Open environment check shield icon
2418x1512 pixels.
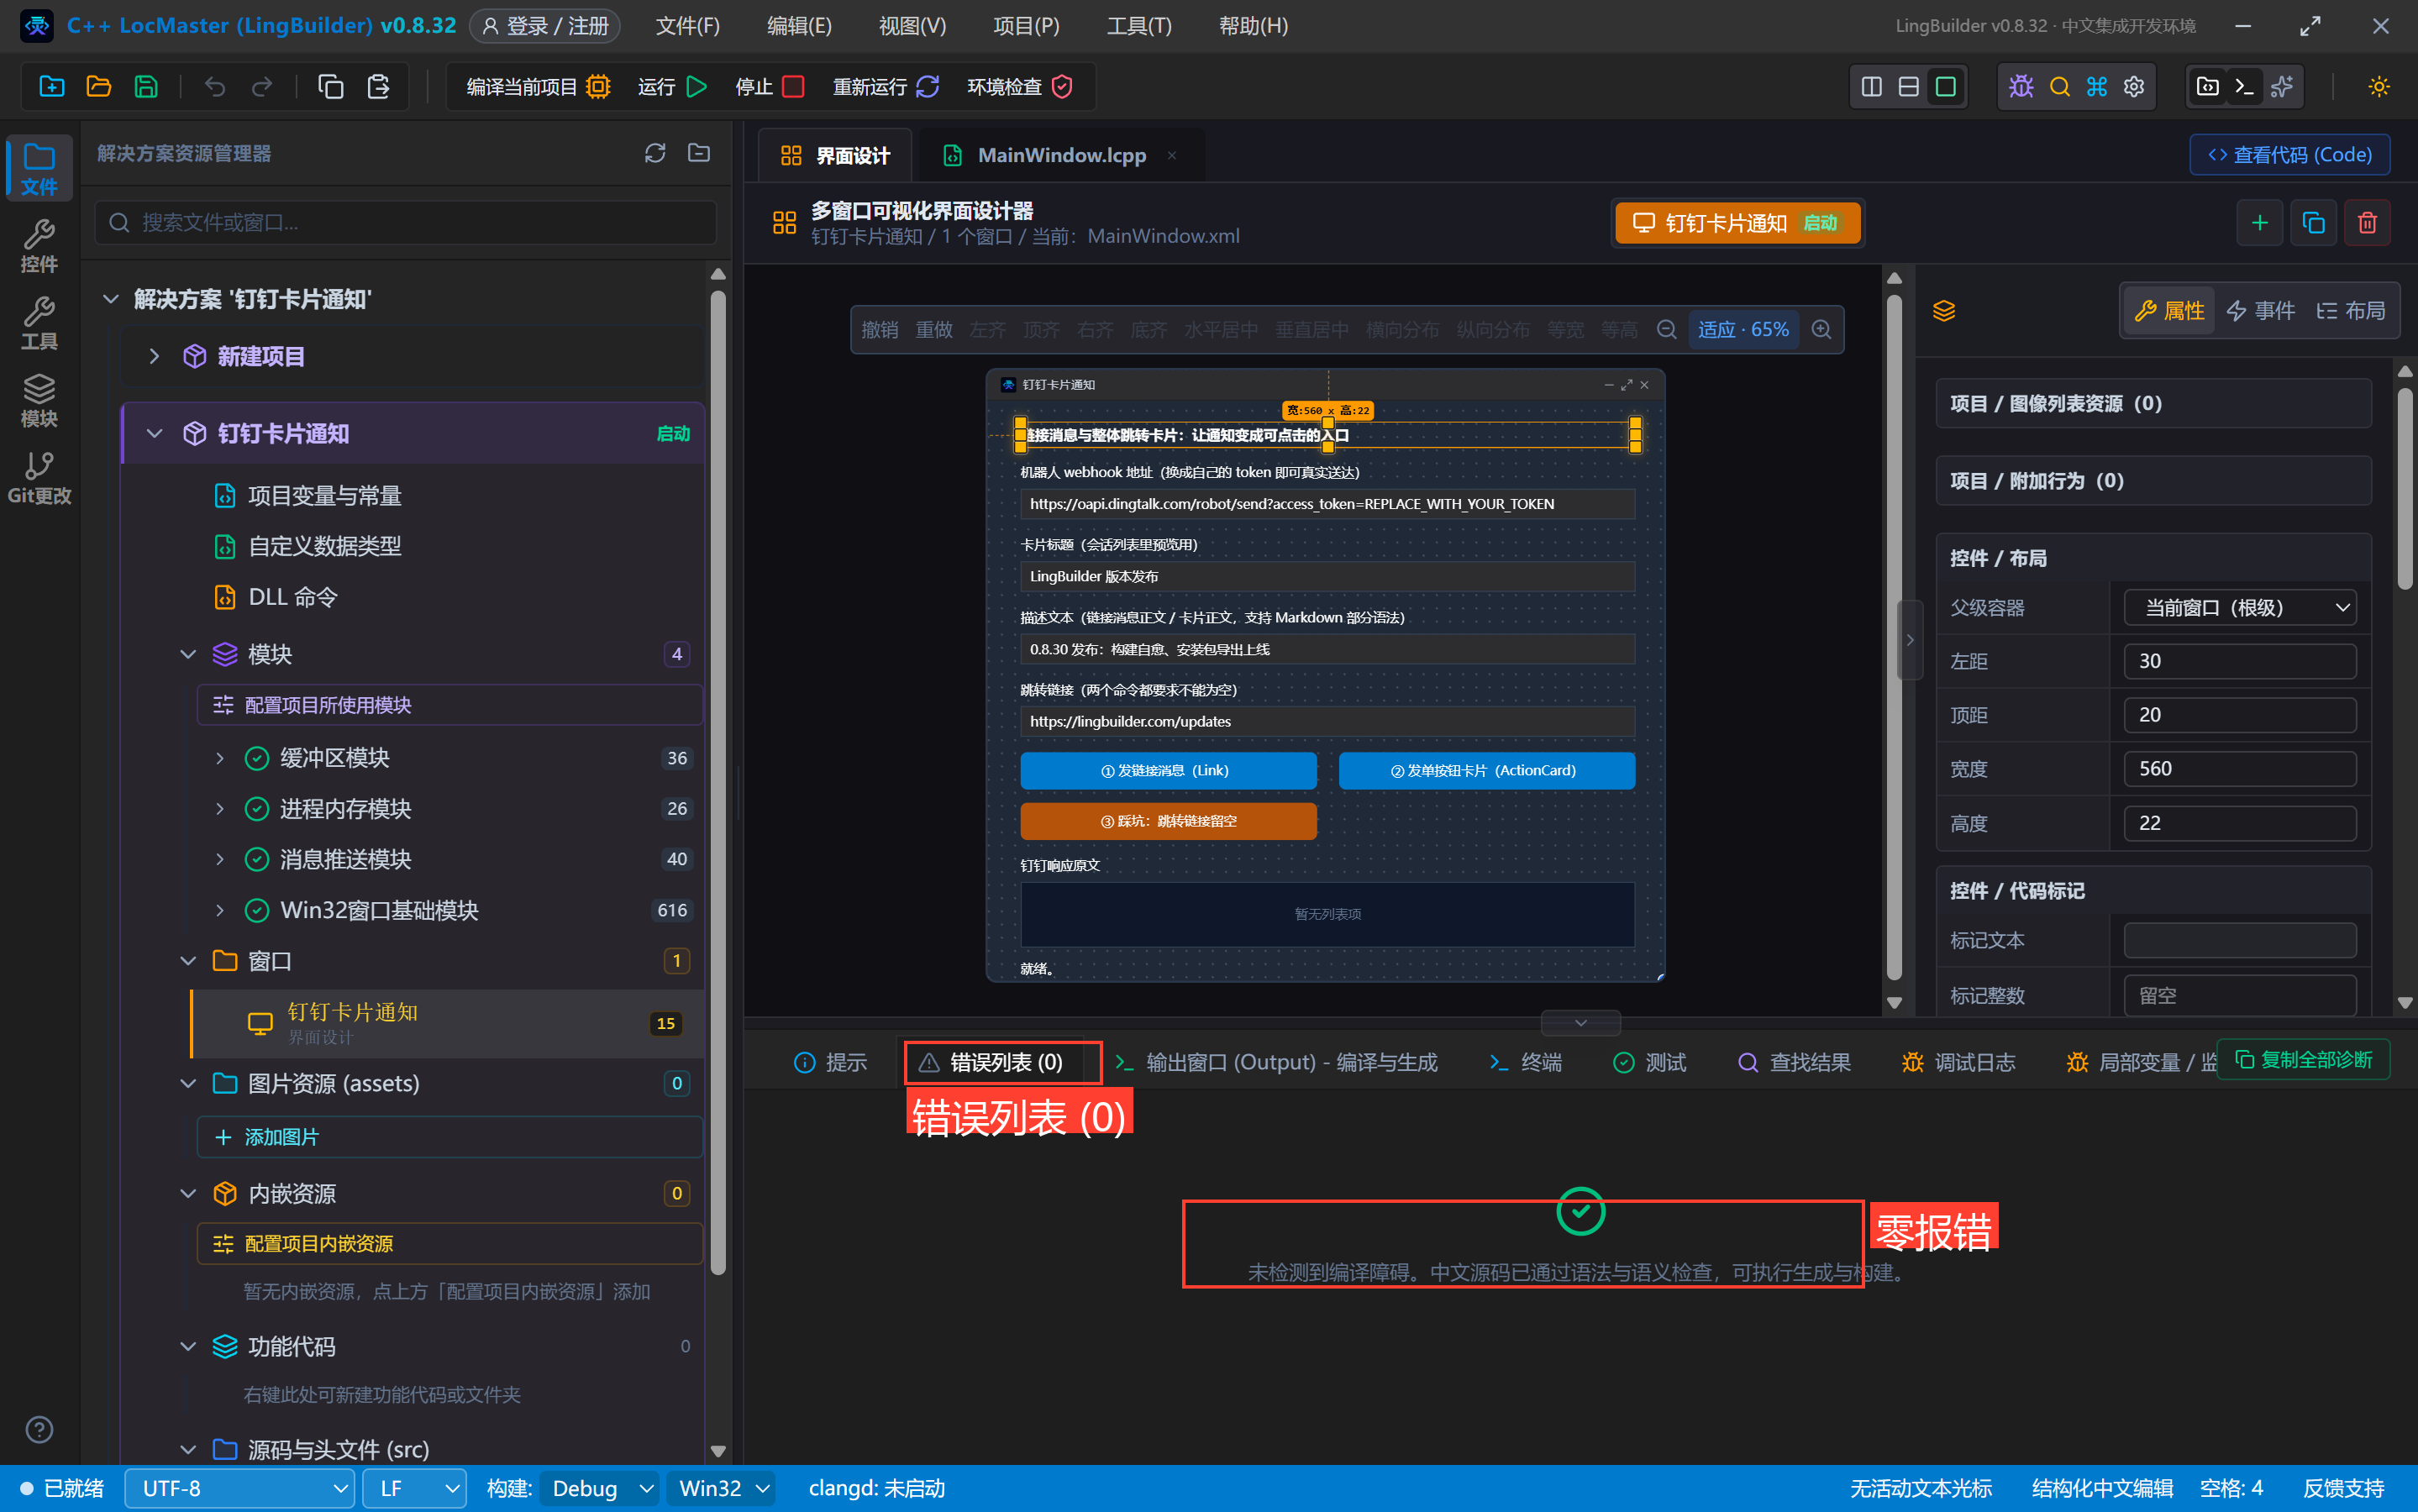pyautogui.click(x=1062, y=87)
